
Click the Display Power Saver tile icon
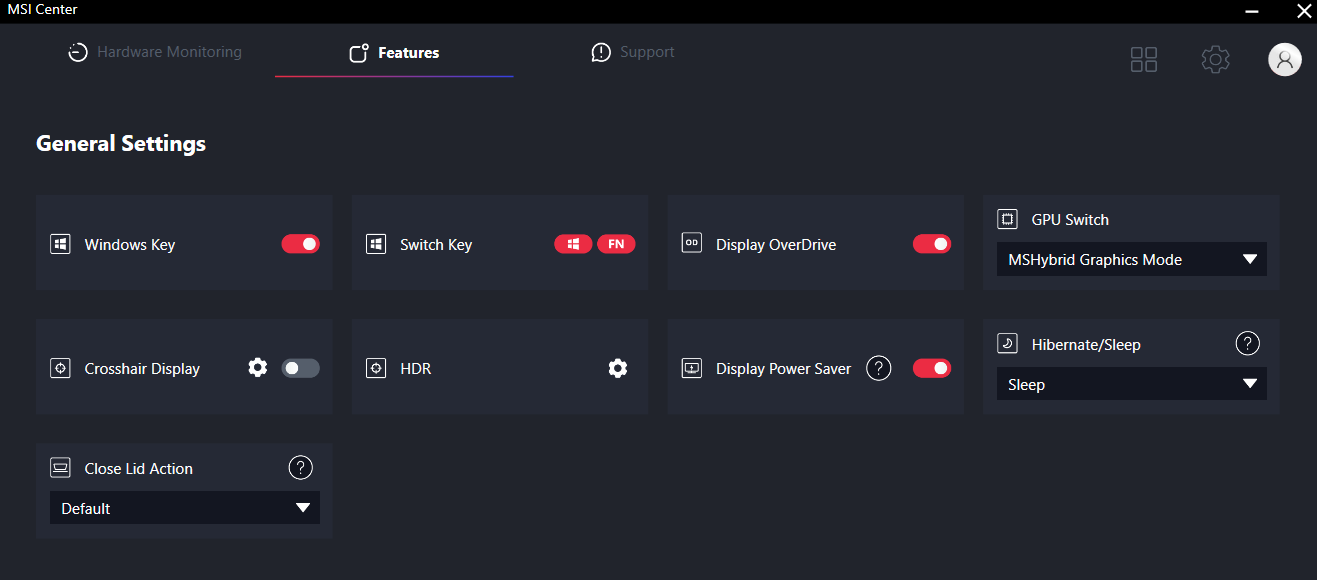(692, 368)
